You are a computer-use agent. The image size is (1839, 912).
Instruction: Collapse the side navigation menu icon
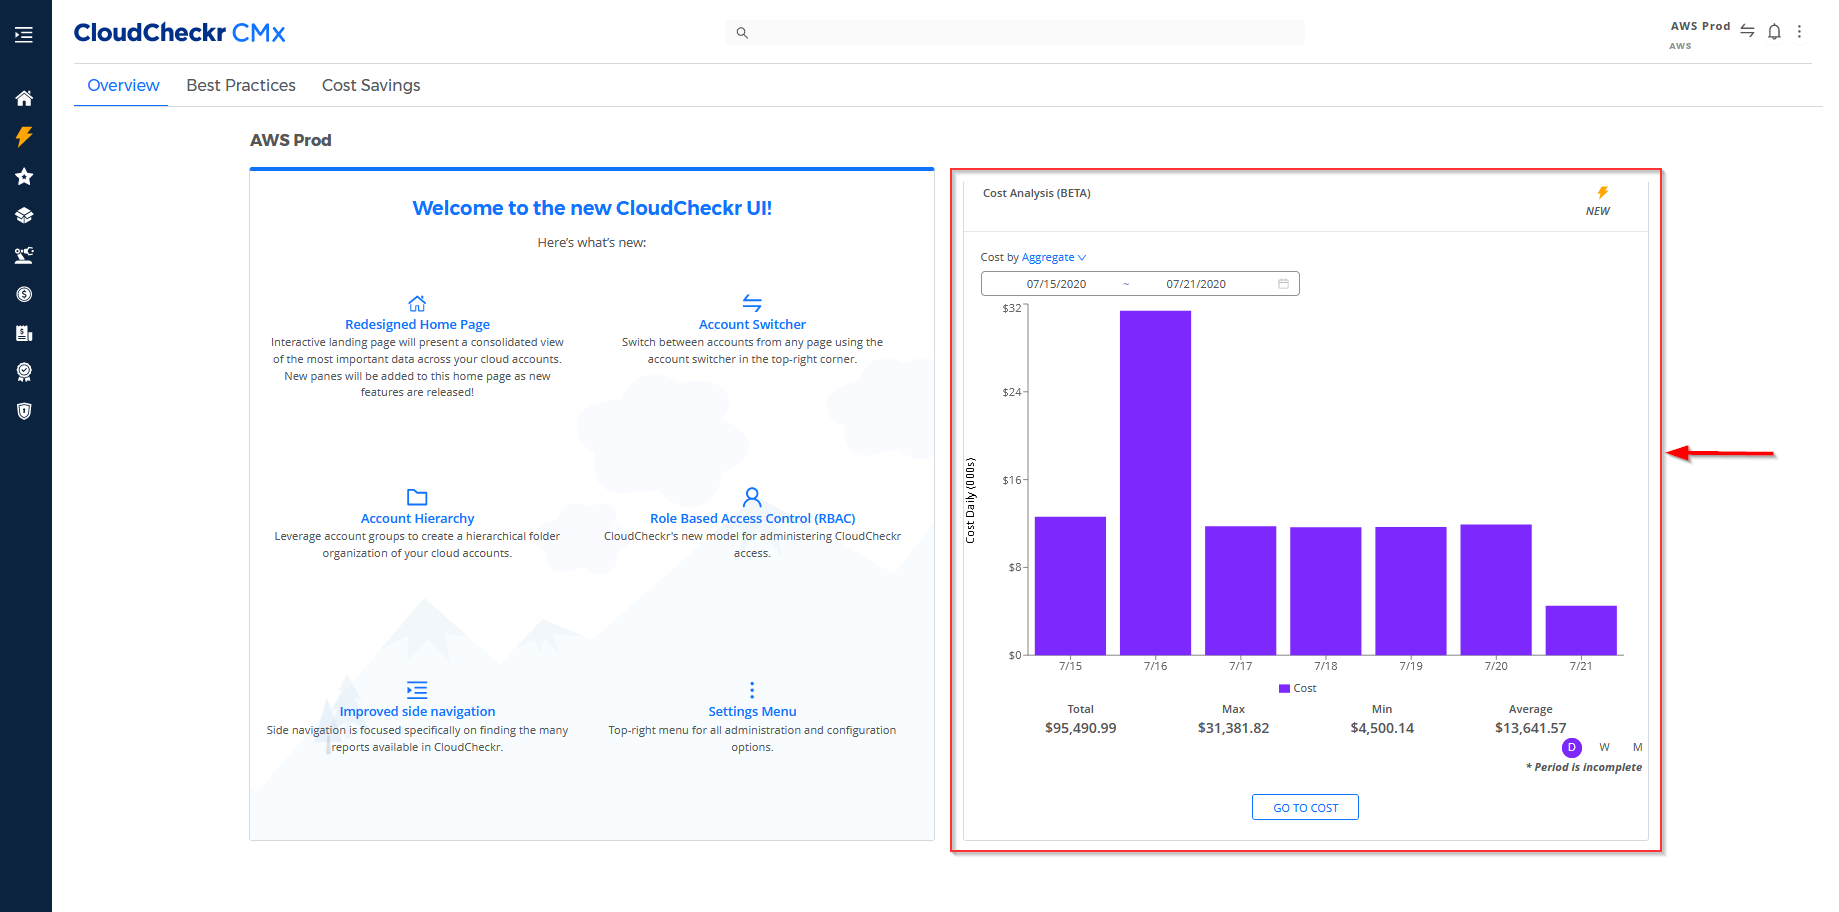pyautogui.click(x=24, y=35)
